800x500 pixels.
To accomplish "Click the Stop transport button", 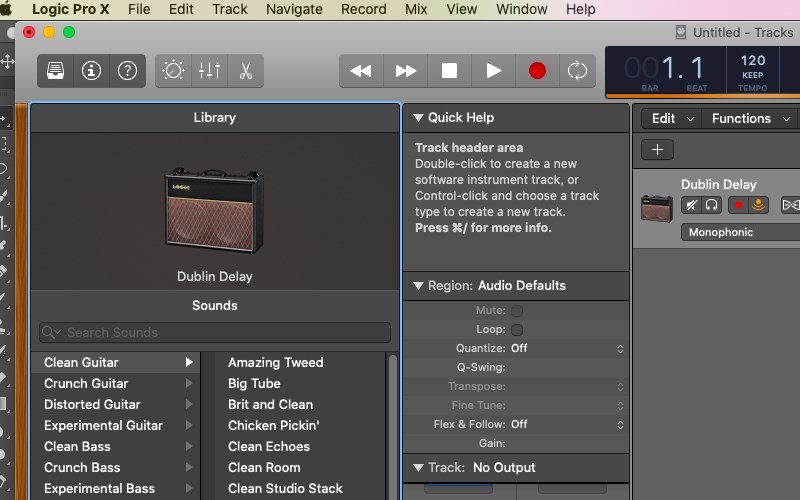I will (449, 71).
